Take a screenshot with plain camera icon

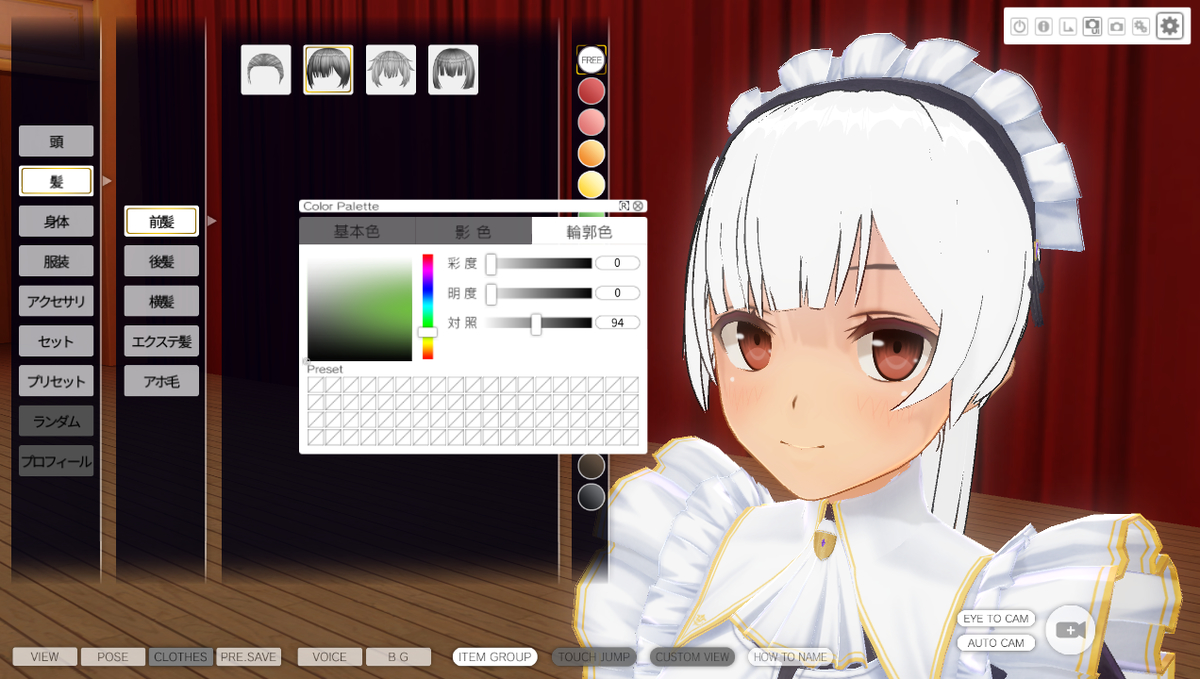click(1116, 27)
